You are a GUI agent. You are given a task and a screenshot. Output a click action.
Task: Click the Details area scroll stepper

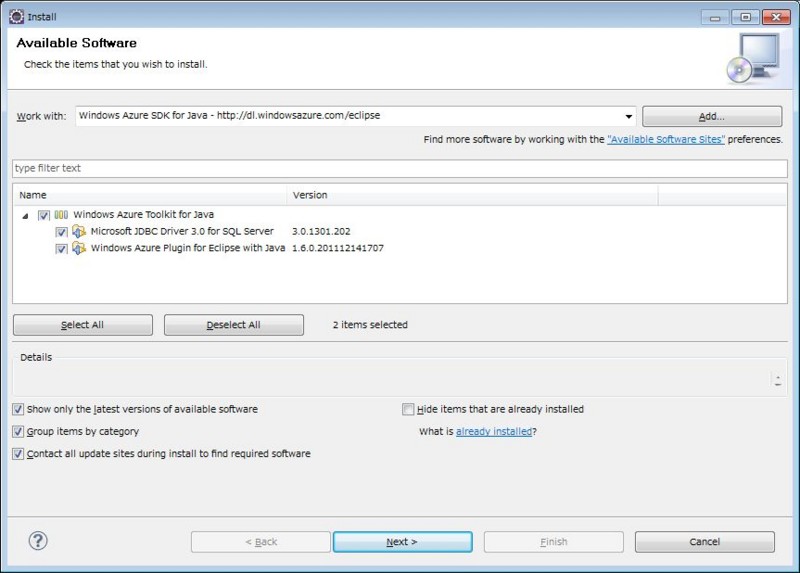point(778,380)
